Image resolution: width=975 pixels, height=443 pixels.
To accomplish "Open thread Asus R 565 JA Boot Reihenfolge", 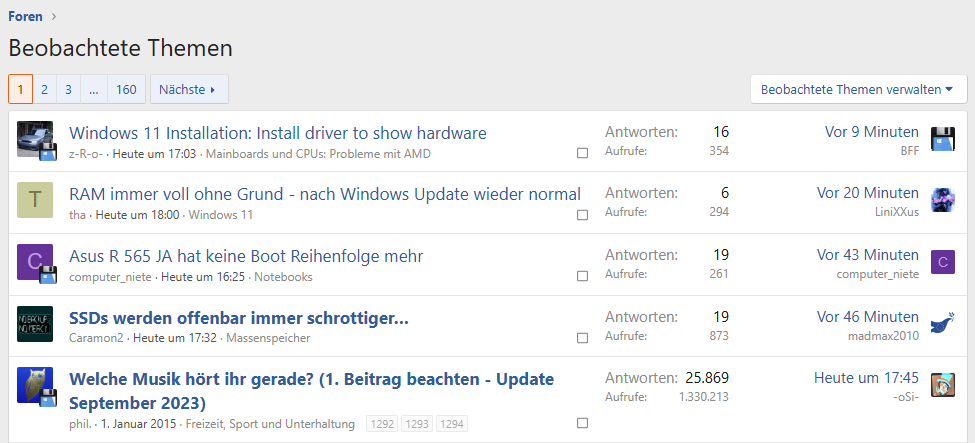I will 246,256.
